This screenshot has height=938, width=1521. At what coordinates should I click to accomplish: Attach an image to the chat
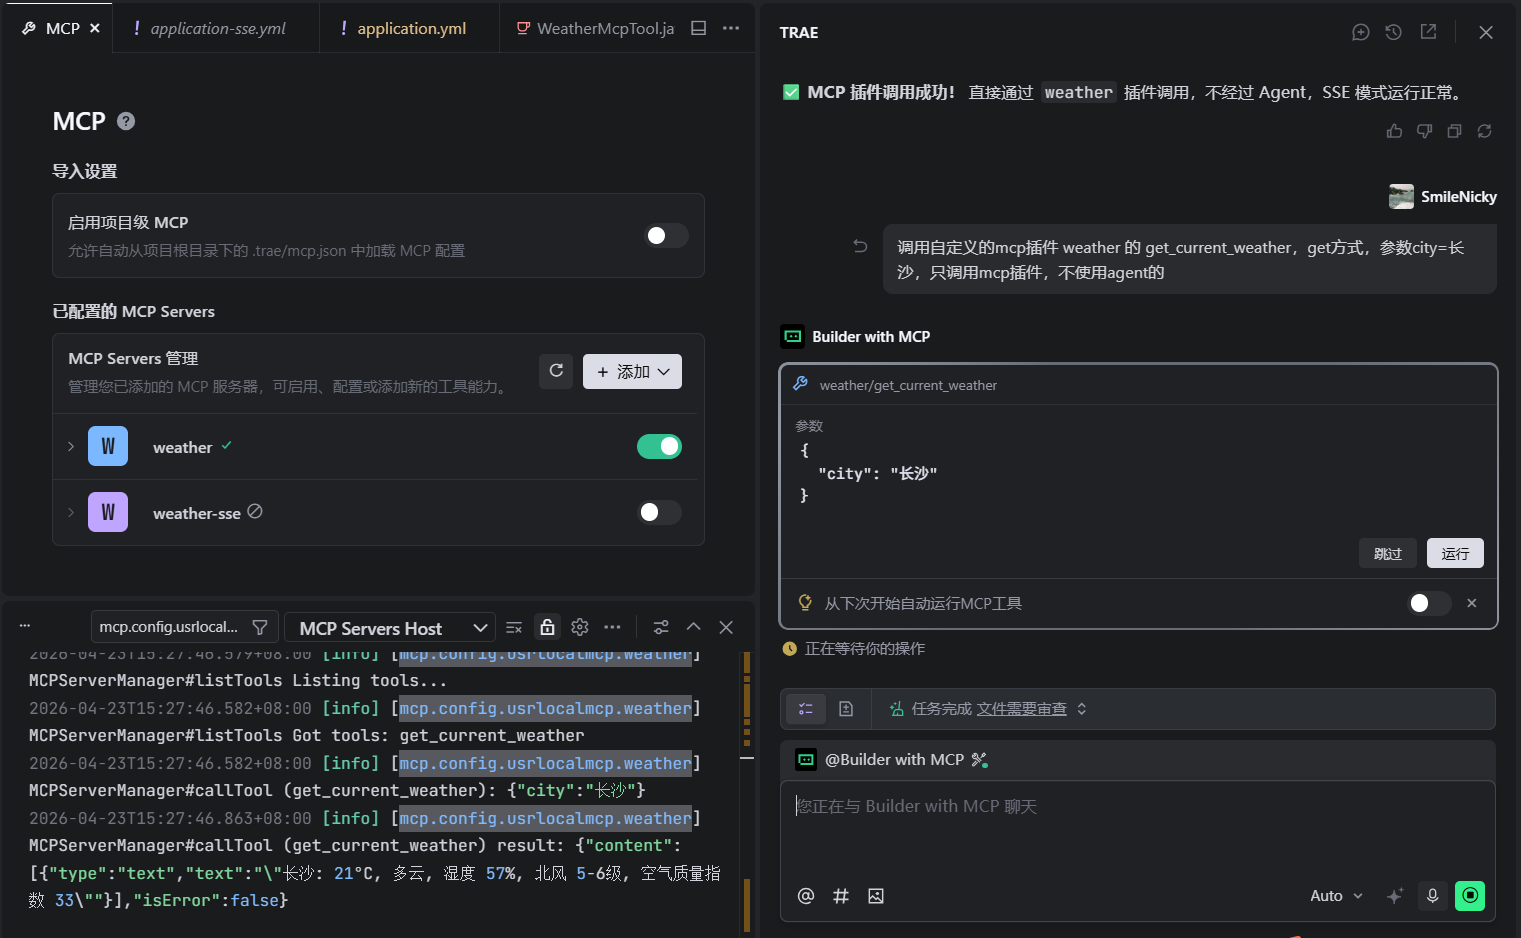point(876,896)
